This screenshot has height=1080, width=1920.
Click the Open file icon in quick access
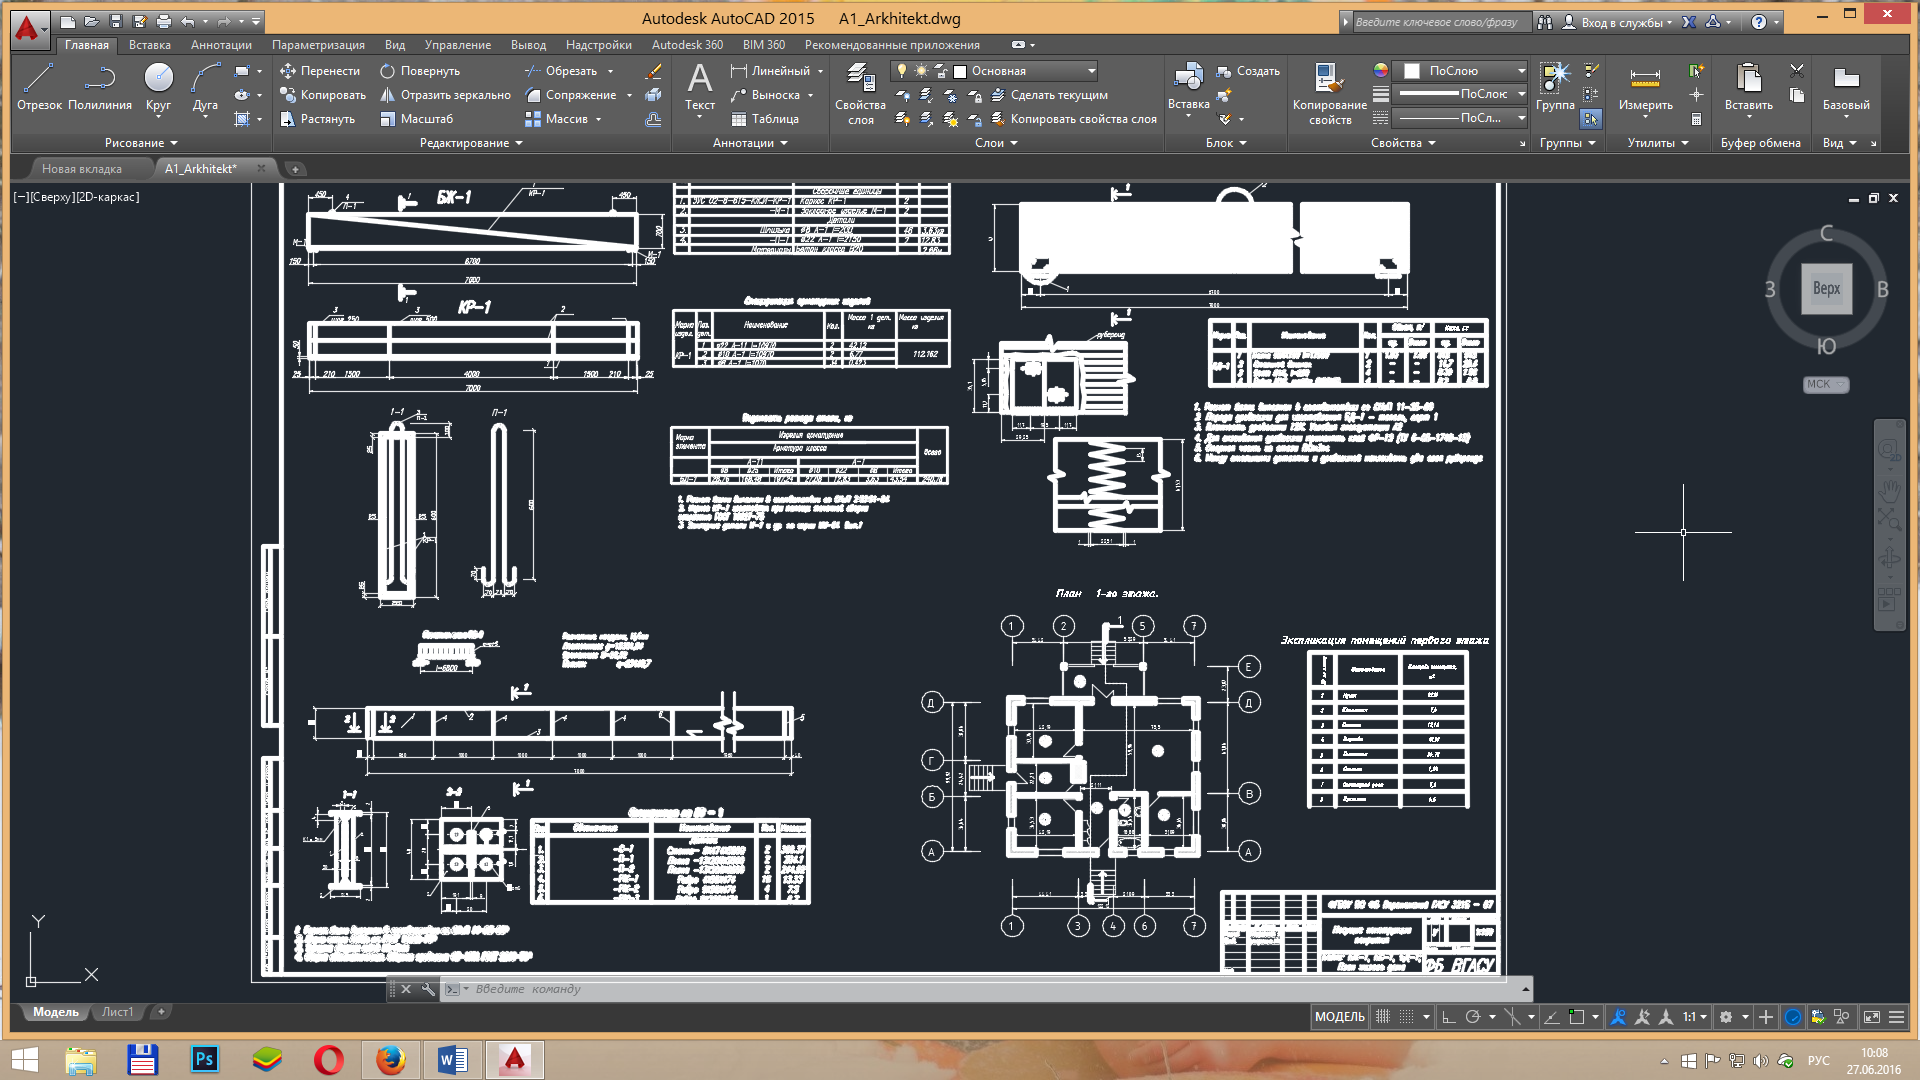tap(91, 21)
